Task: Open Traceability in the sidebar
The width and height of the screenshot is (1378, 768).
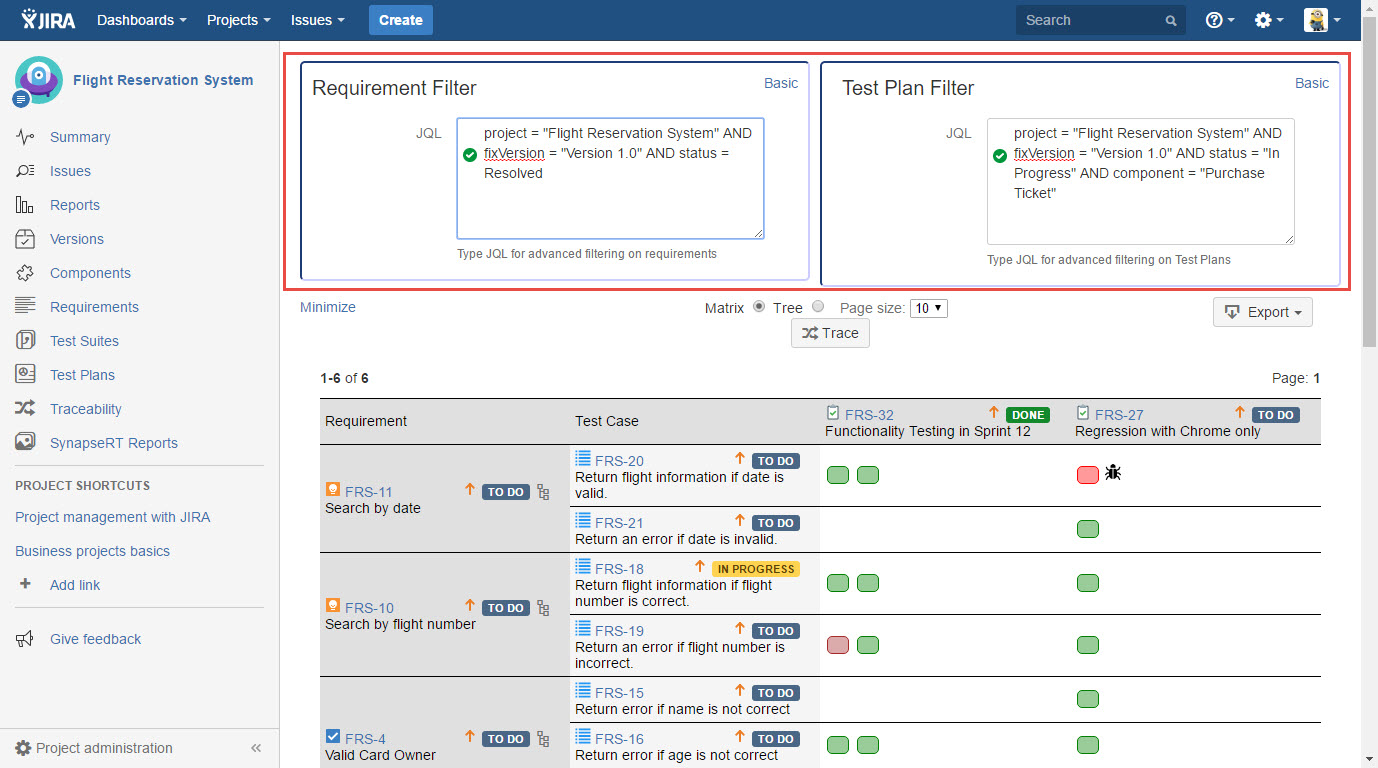Action: (86, 409)
